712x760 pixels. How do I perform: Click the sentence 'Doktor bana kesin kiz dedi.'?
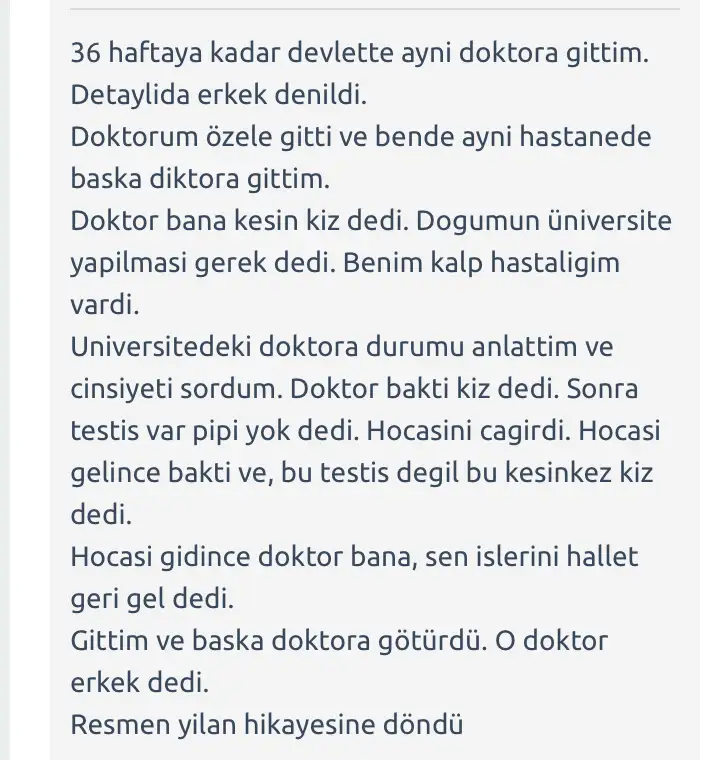[x=239, y=221]
